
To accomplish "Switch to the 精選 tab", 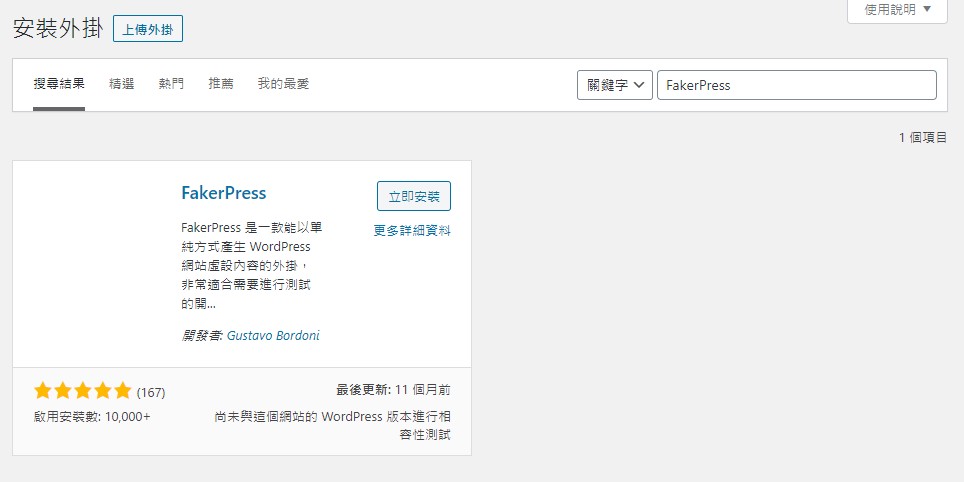I will [122, 84].
